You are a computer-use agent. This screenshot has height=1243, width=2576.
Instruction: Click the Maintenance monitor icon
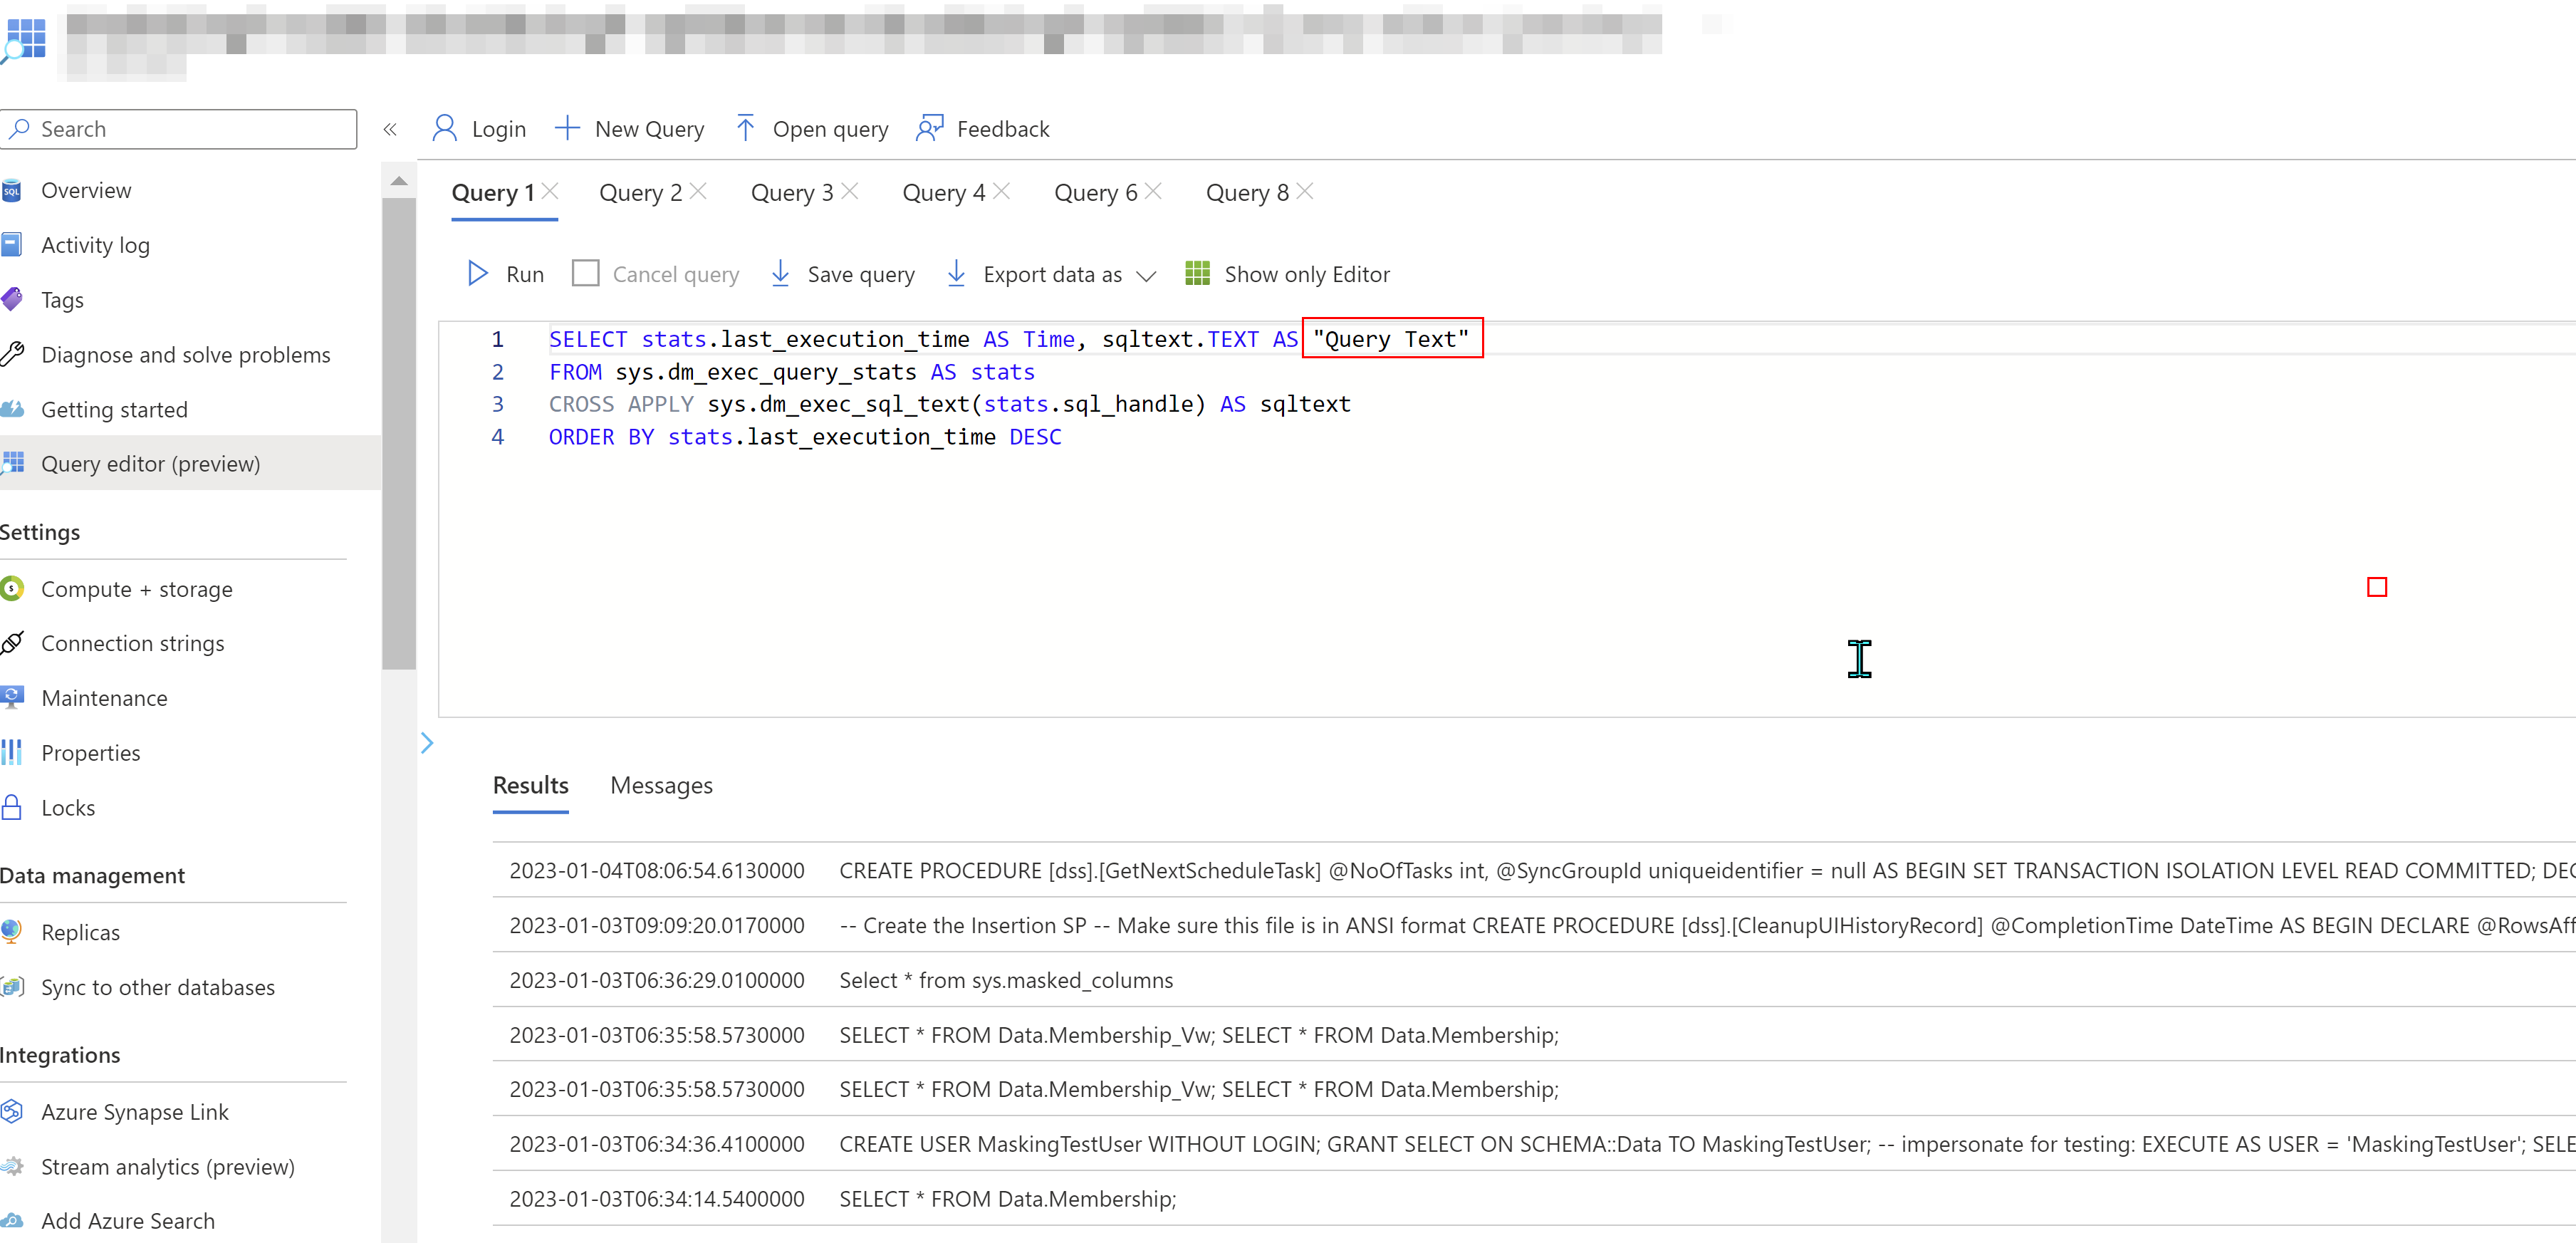point(11,697)
